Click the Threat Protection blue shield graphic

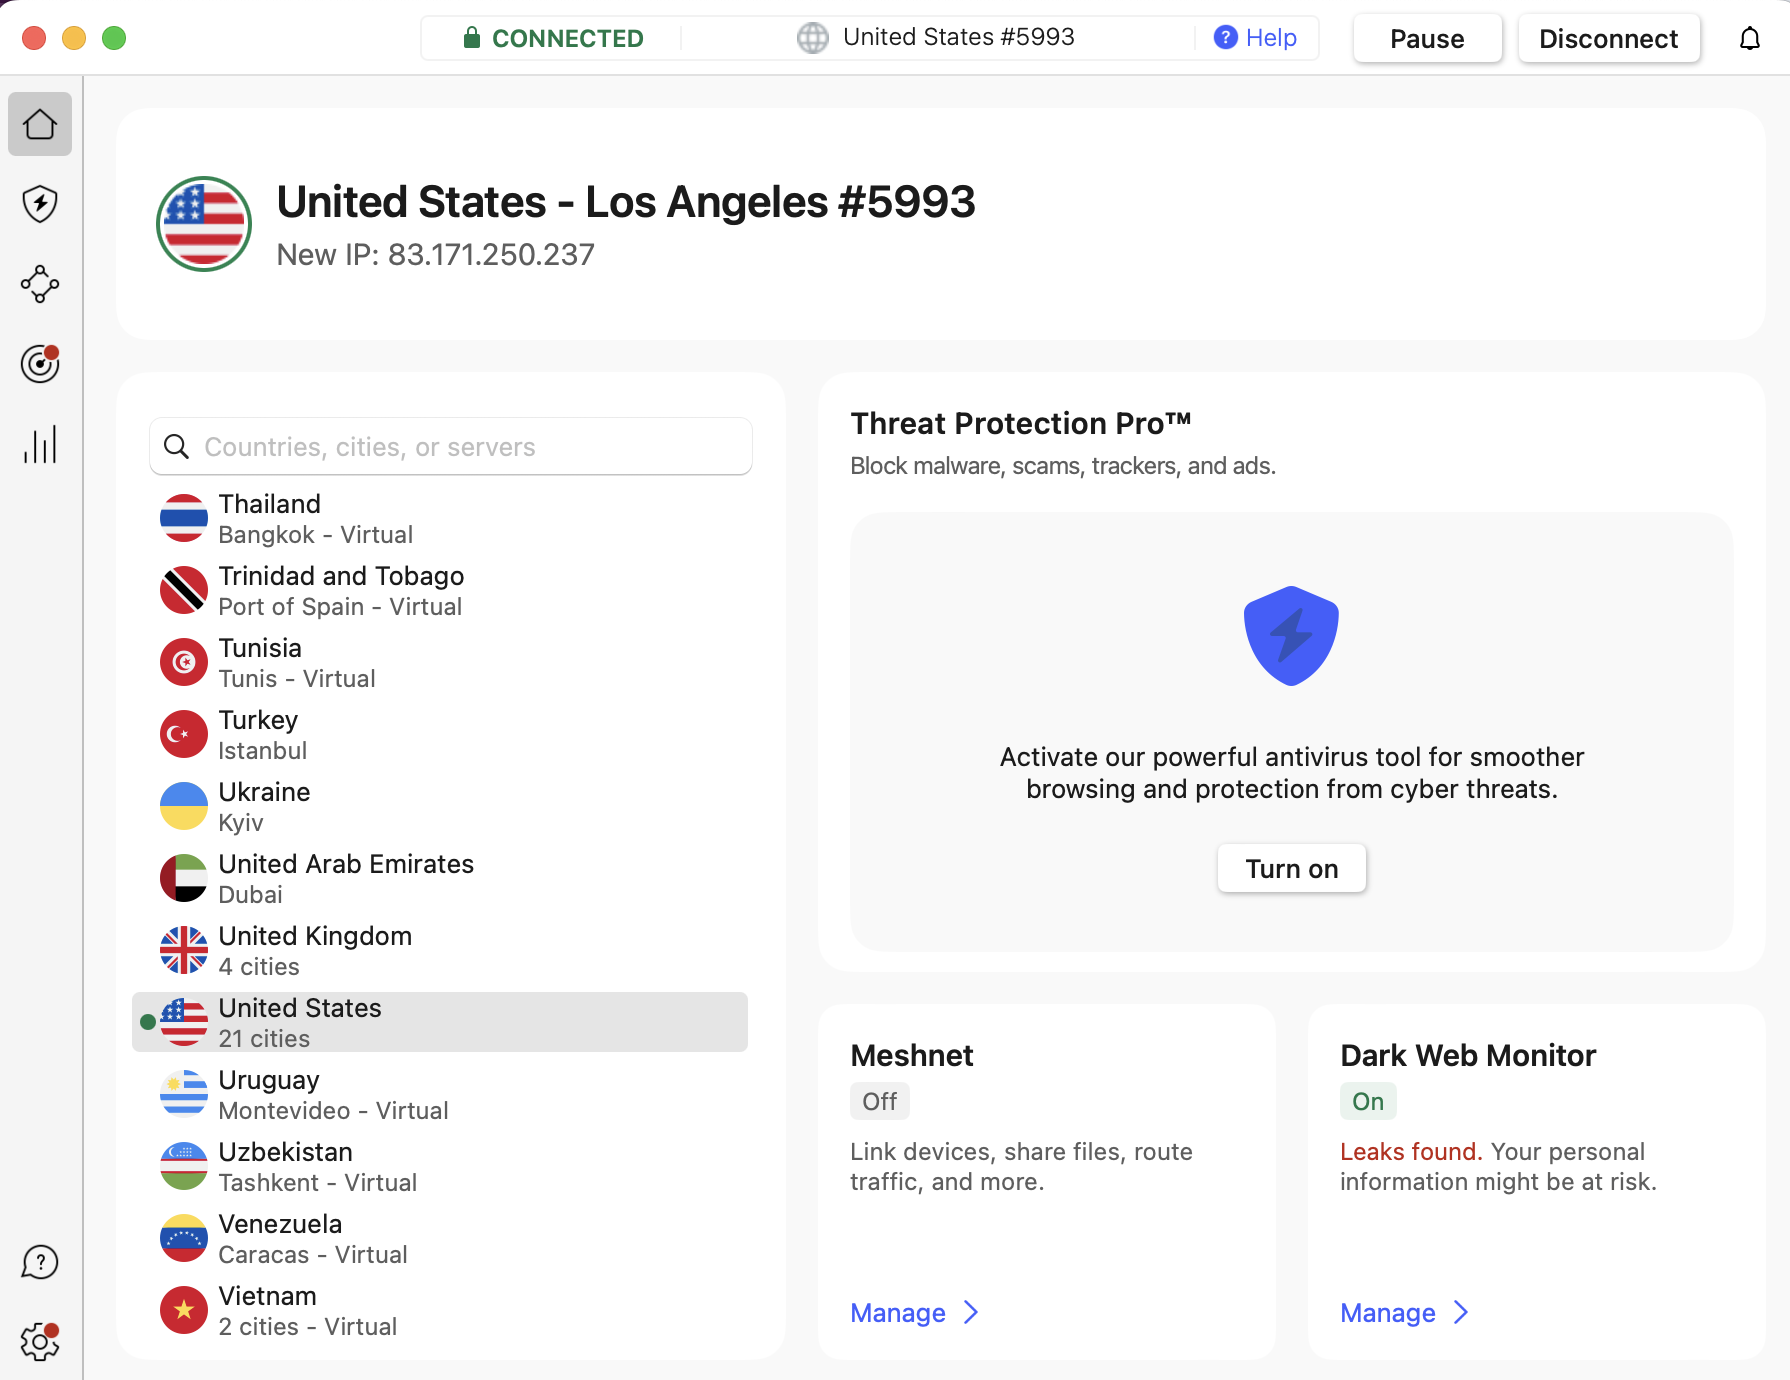point(1291,636)
